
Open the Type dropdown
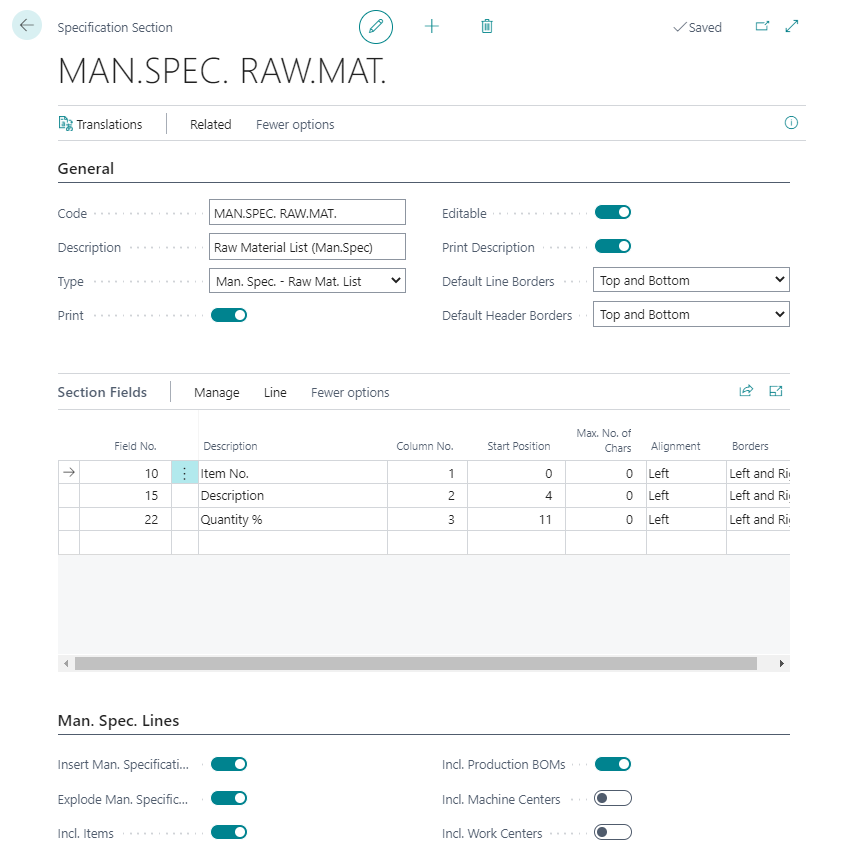(x=307, y=281)
